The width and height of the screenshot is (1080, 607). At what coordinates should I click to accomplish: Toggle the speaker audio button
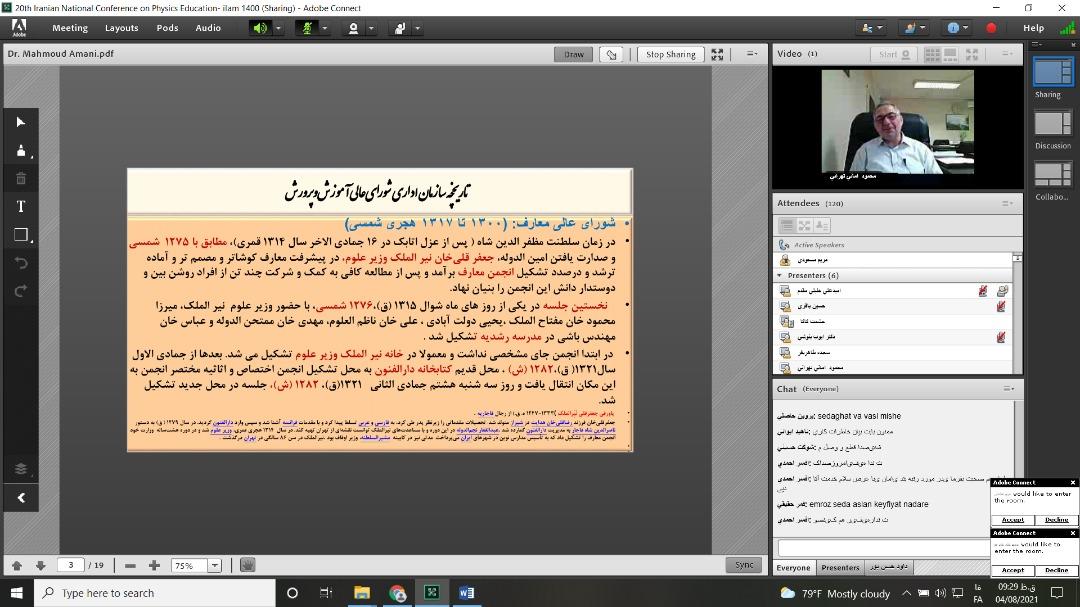coord(260,28)
